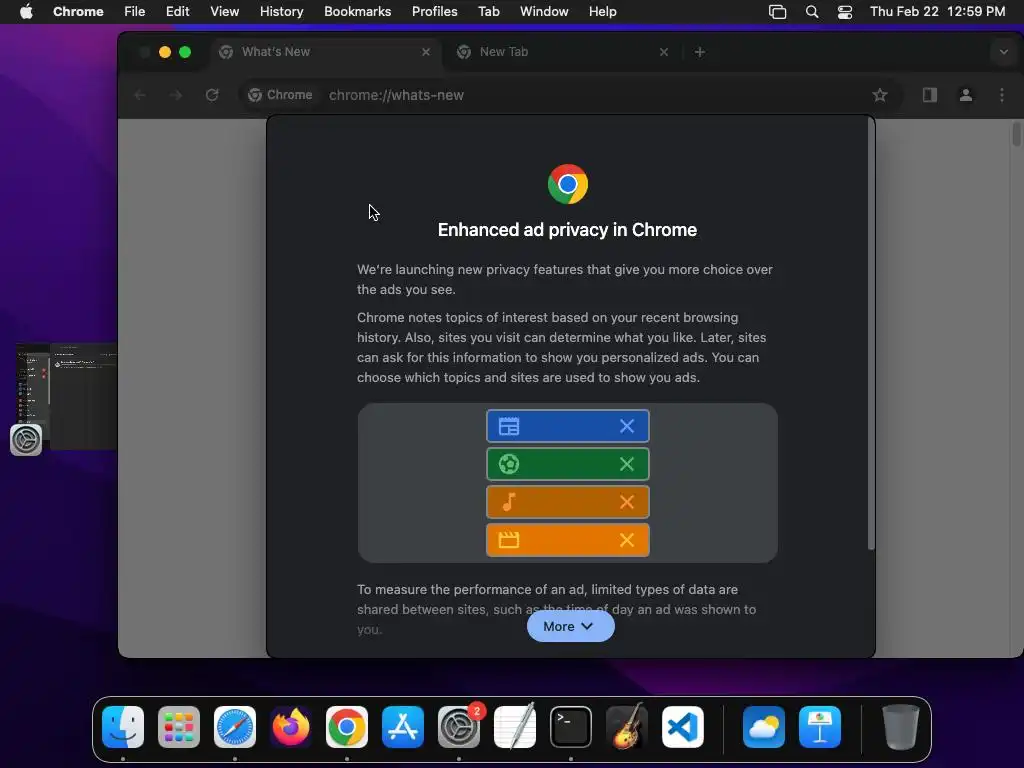
Task: Toggle the side panel icon
Action: (930, 95)
